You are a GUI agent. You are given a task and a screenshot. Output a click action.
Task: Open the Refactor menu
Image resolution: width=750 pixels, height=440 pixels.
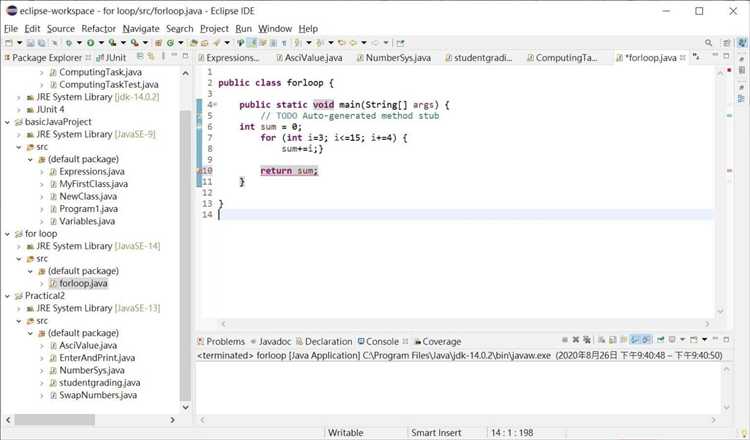98,29
